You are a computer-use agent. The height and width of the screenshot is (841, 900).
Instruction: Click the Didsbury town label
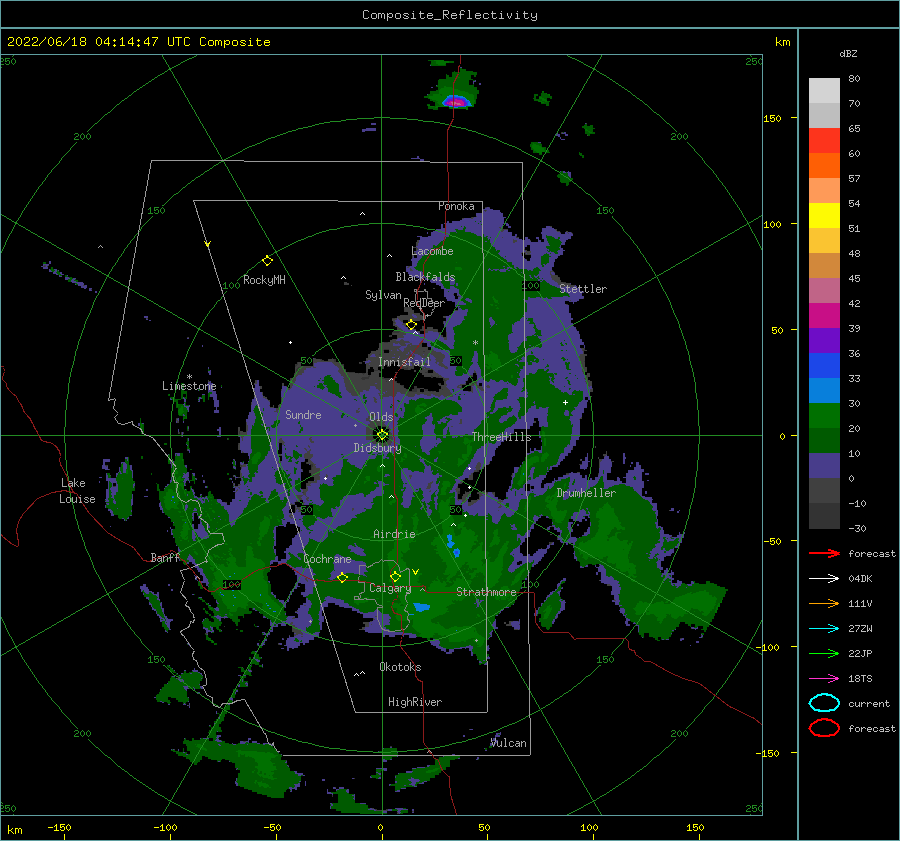378,448
